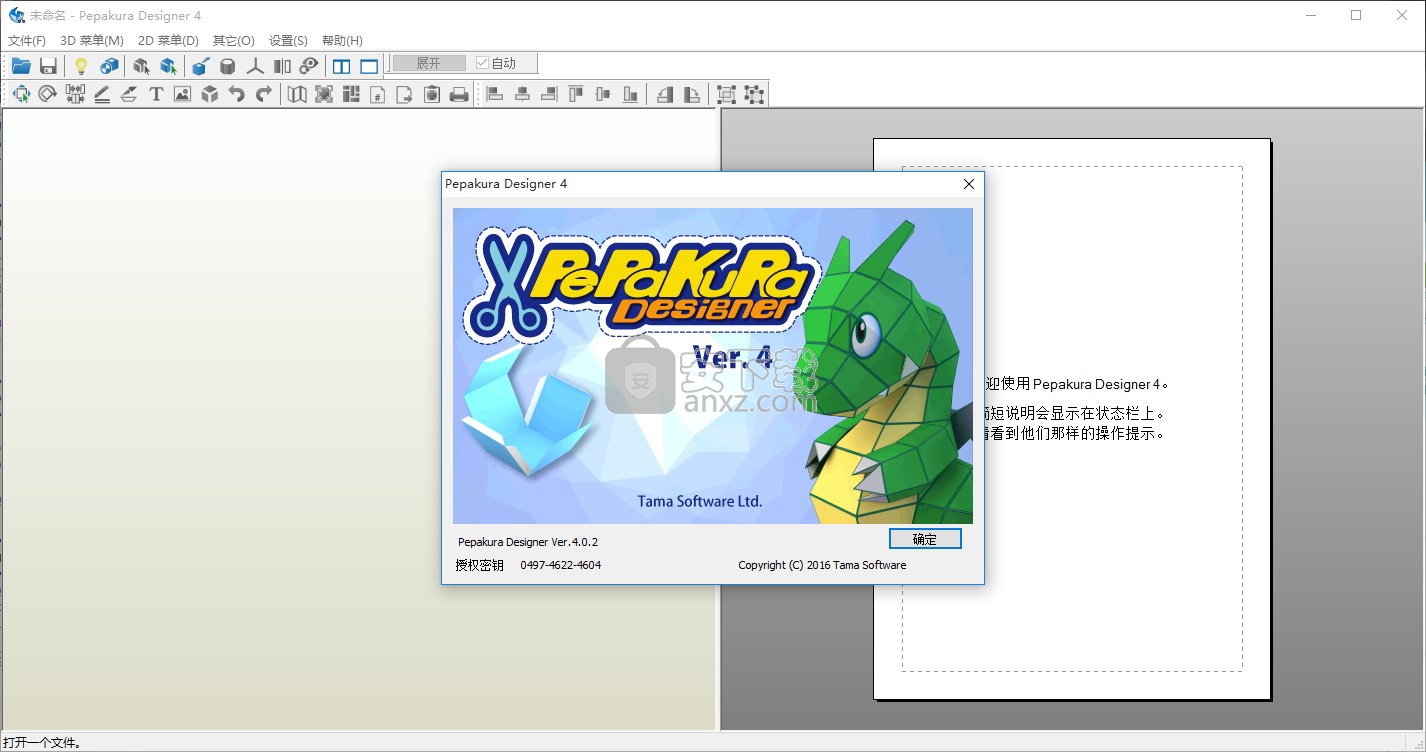This screenshot has width=1426, height=752.
Task: Click the application icon in title bar
Action: (17, 16)
